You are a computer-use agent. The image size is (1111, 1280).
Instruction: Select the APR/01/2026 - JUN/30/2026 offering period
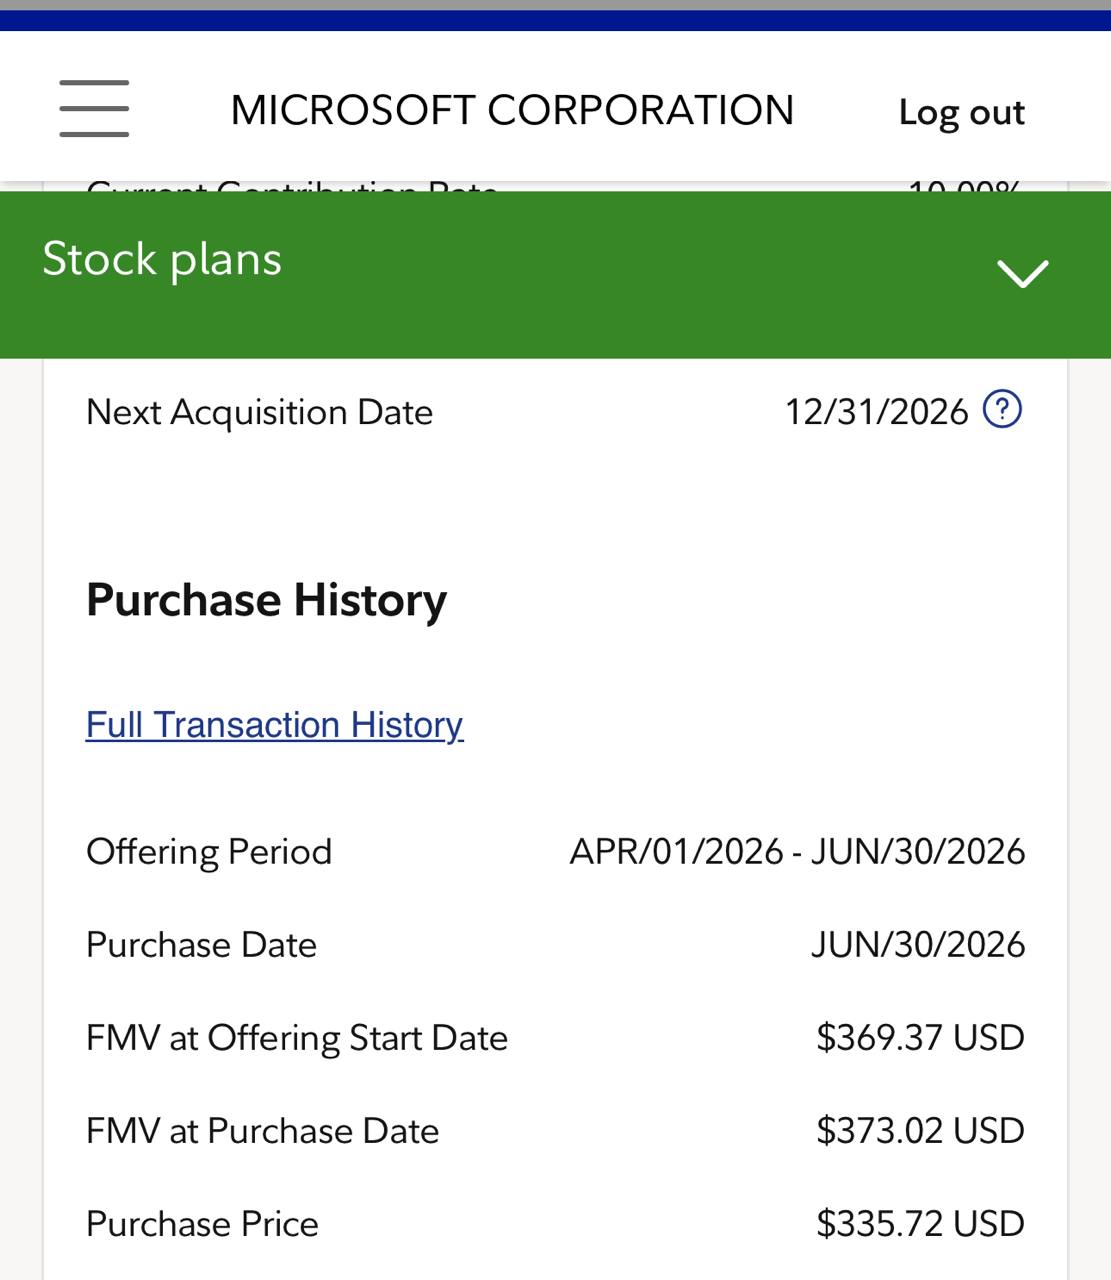797,852
